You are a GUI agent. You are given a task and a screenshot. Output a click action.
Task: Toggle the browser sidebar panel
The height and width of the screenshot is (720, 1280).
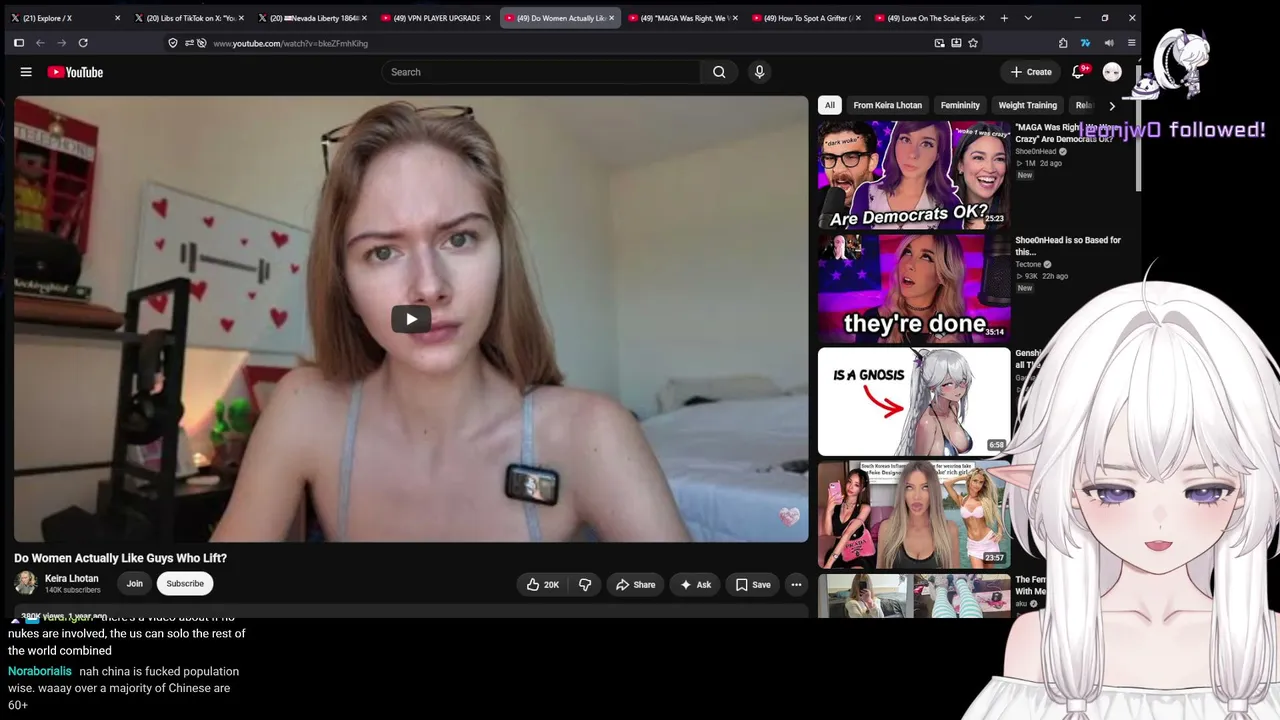[19, 43]
